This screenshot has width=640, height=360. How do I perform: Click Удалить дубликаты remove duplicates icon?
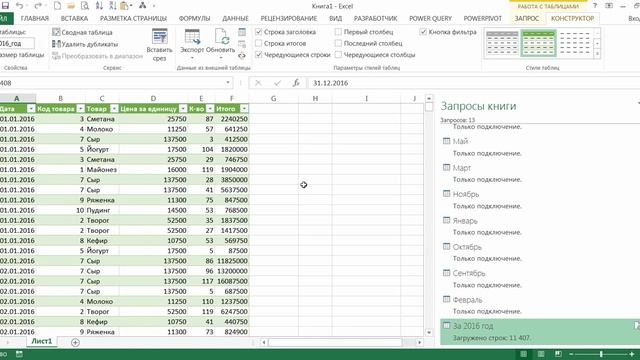coord(56,44)
